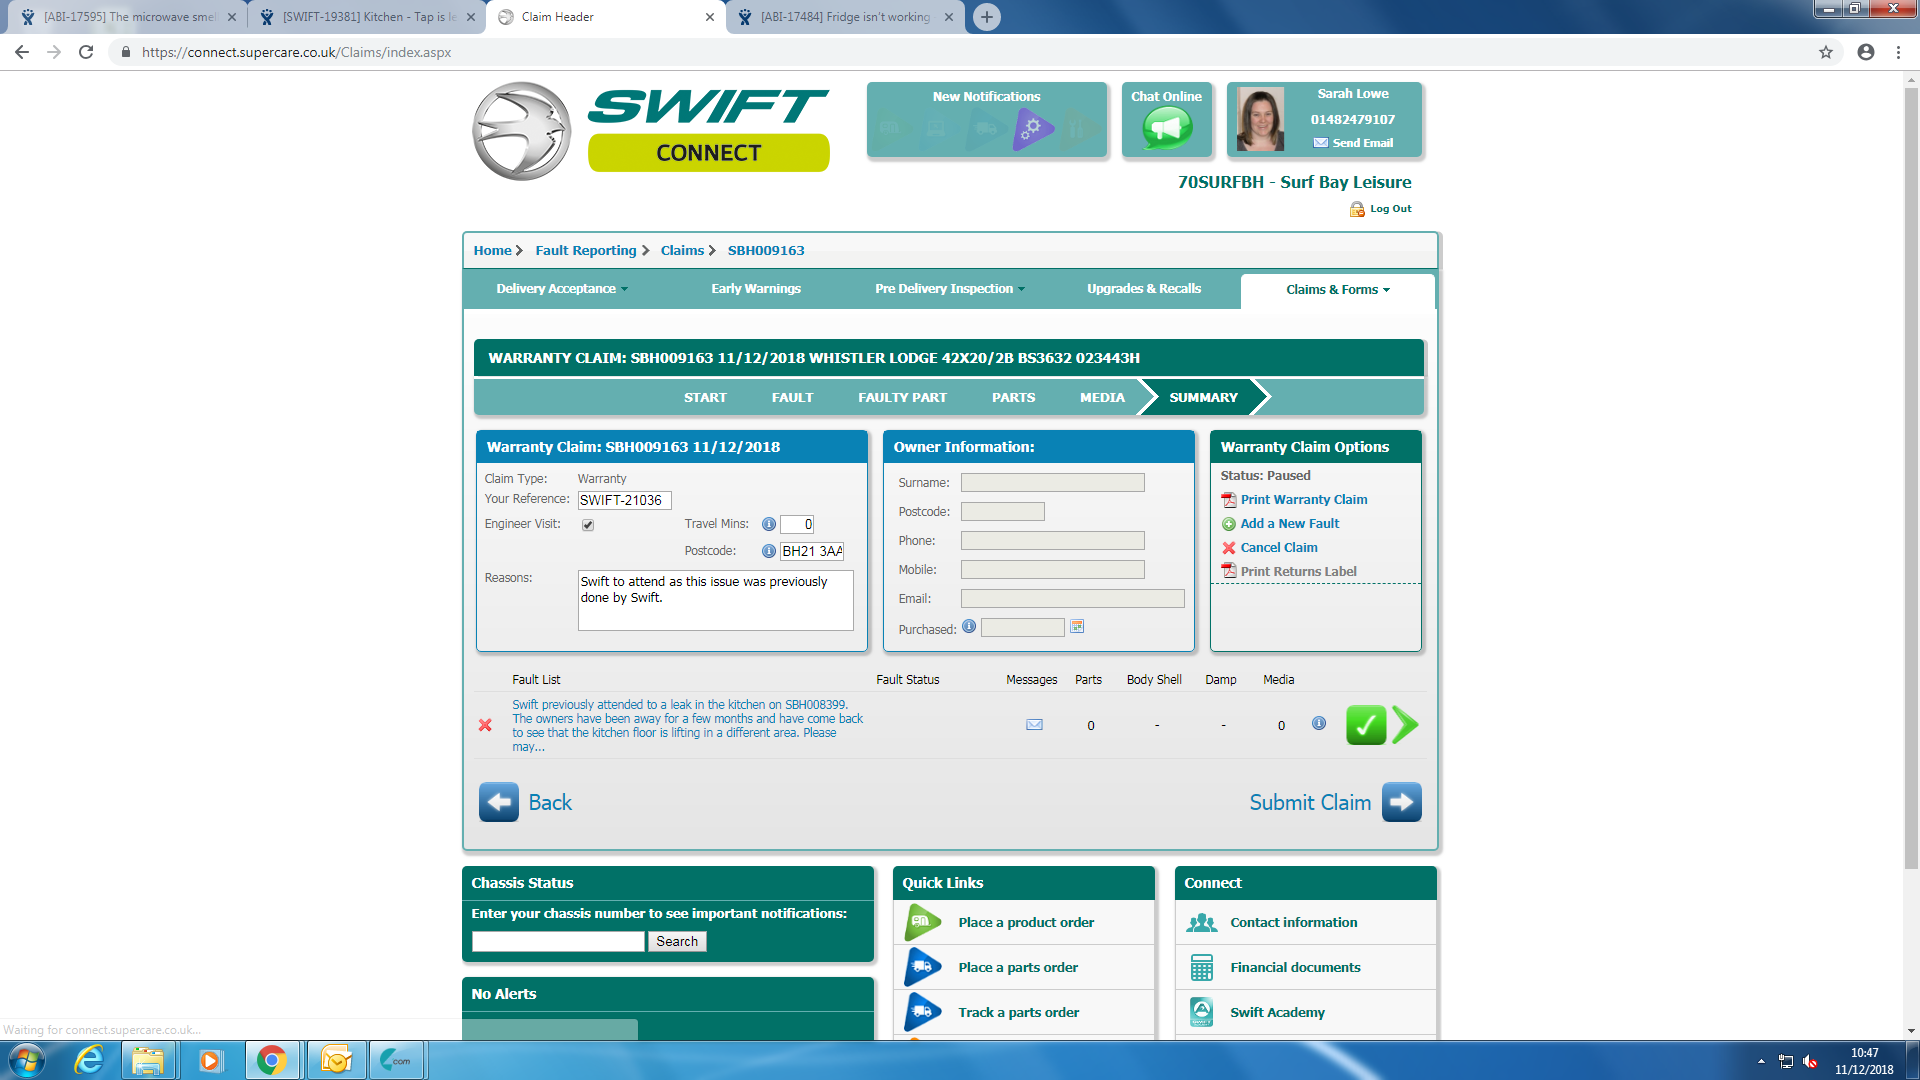Viewport: 1920px width, 1080px height.
Task: Go to the FAULTY PART step
Action: [902, 398]
